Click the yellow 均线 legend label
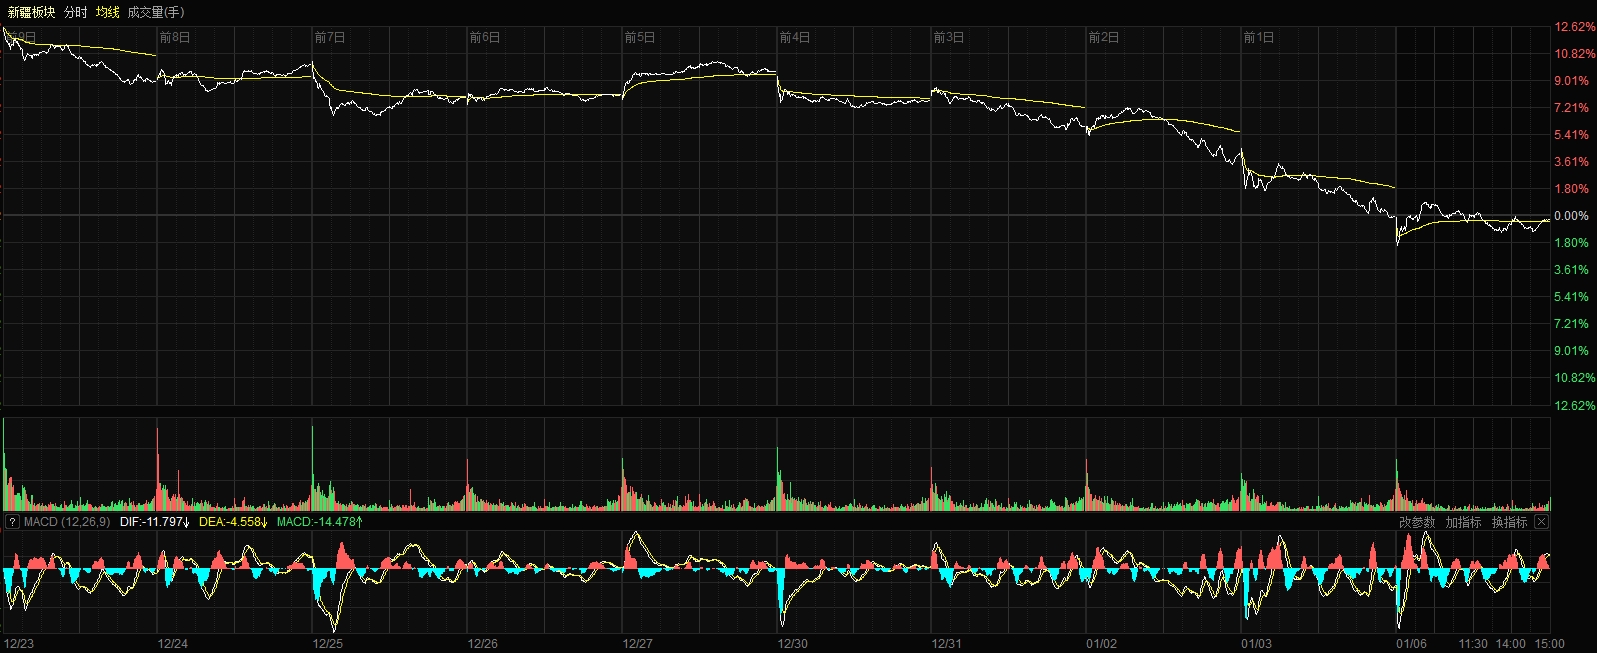 107,12
